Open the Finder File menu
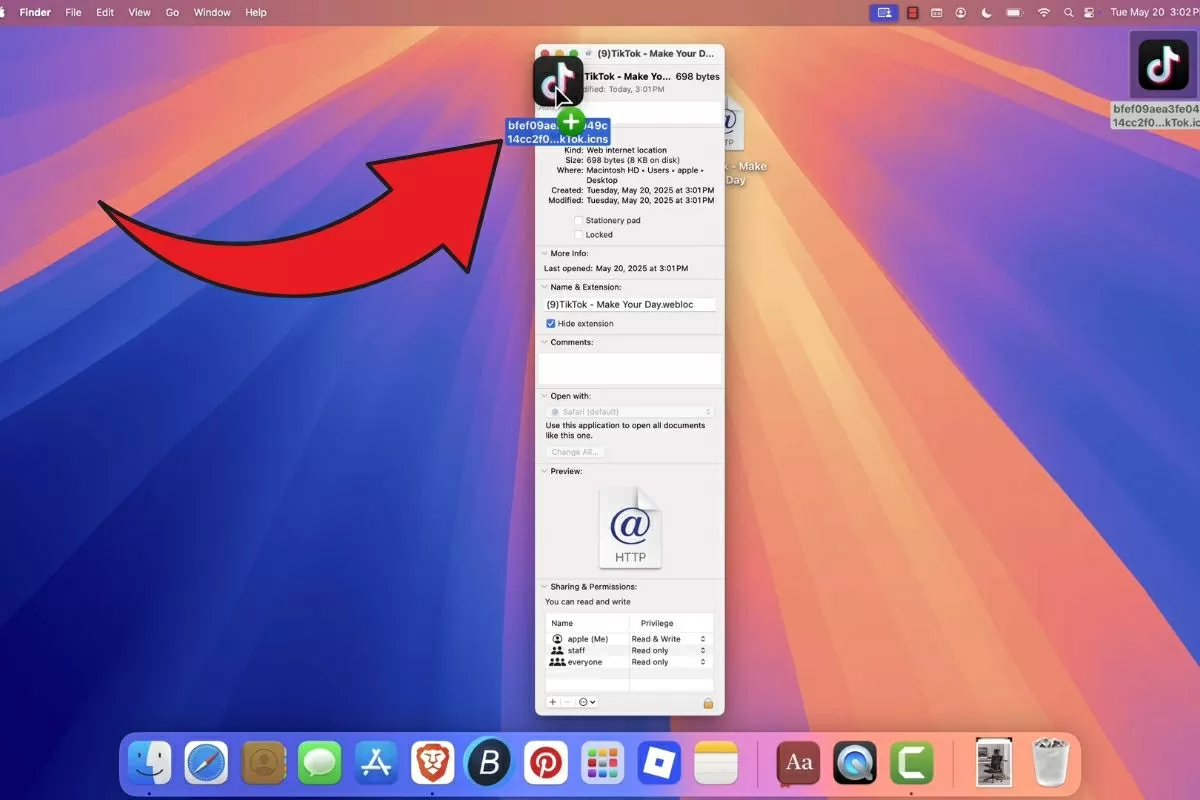This screenshot has height=800, width=1200. click(x=73, y=12)
